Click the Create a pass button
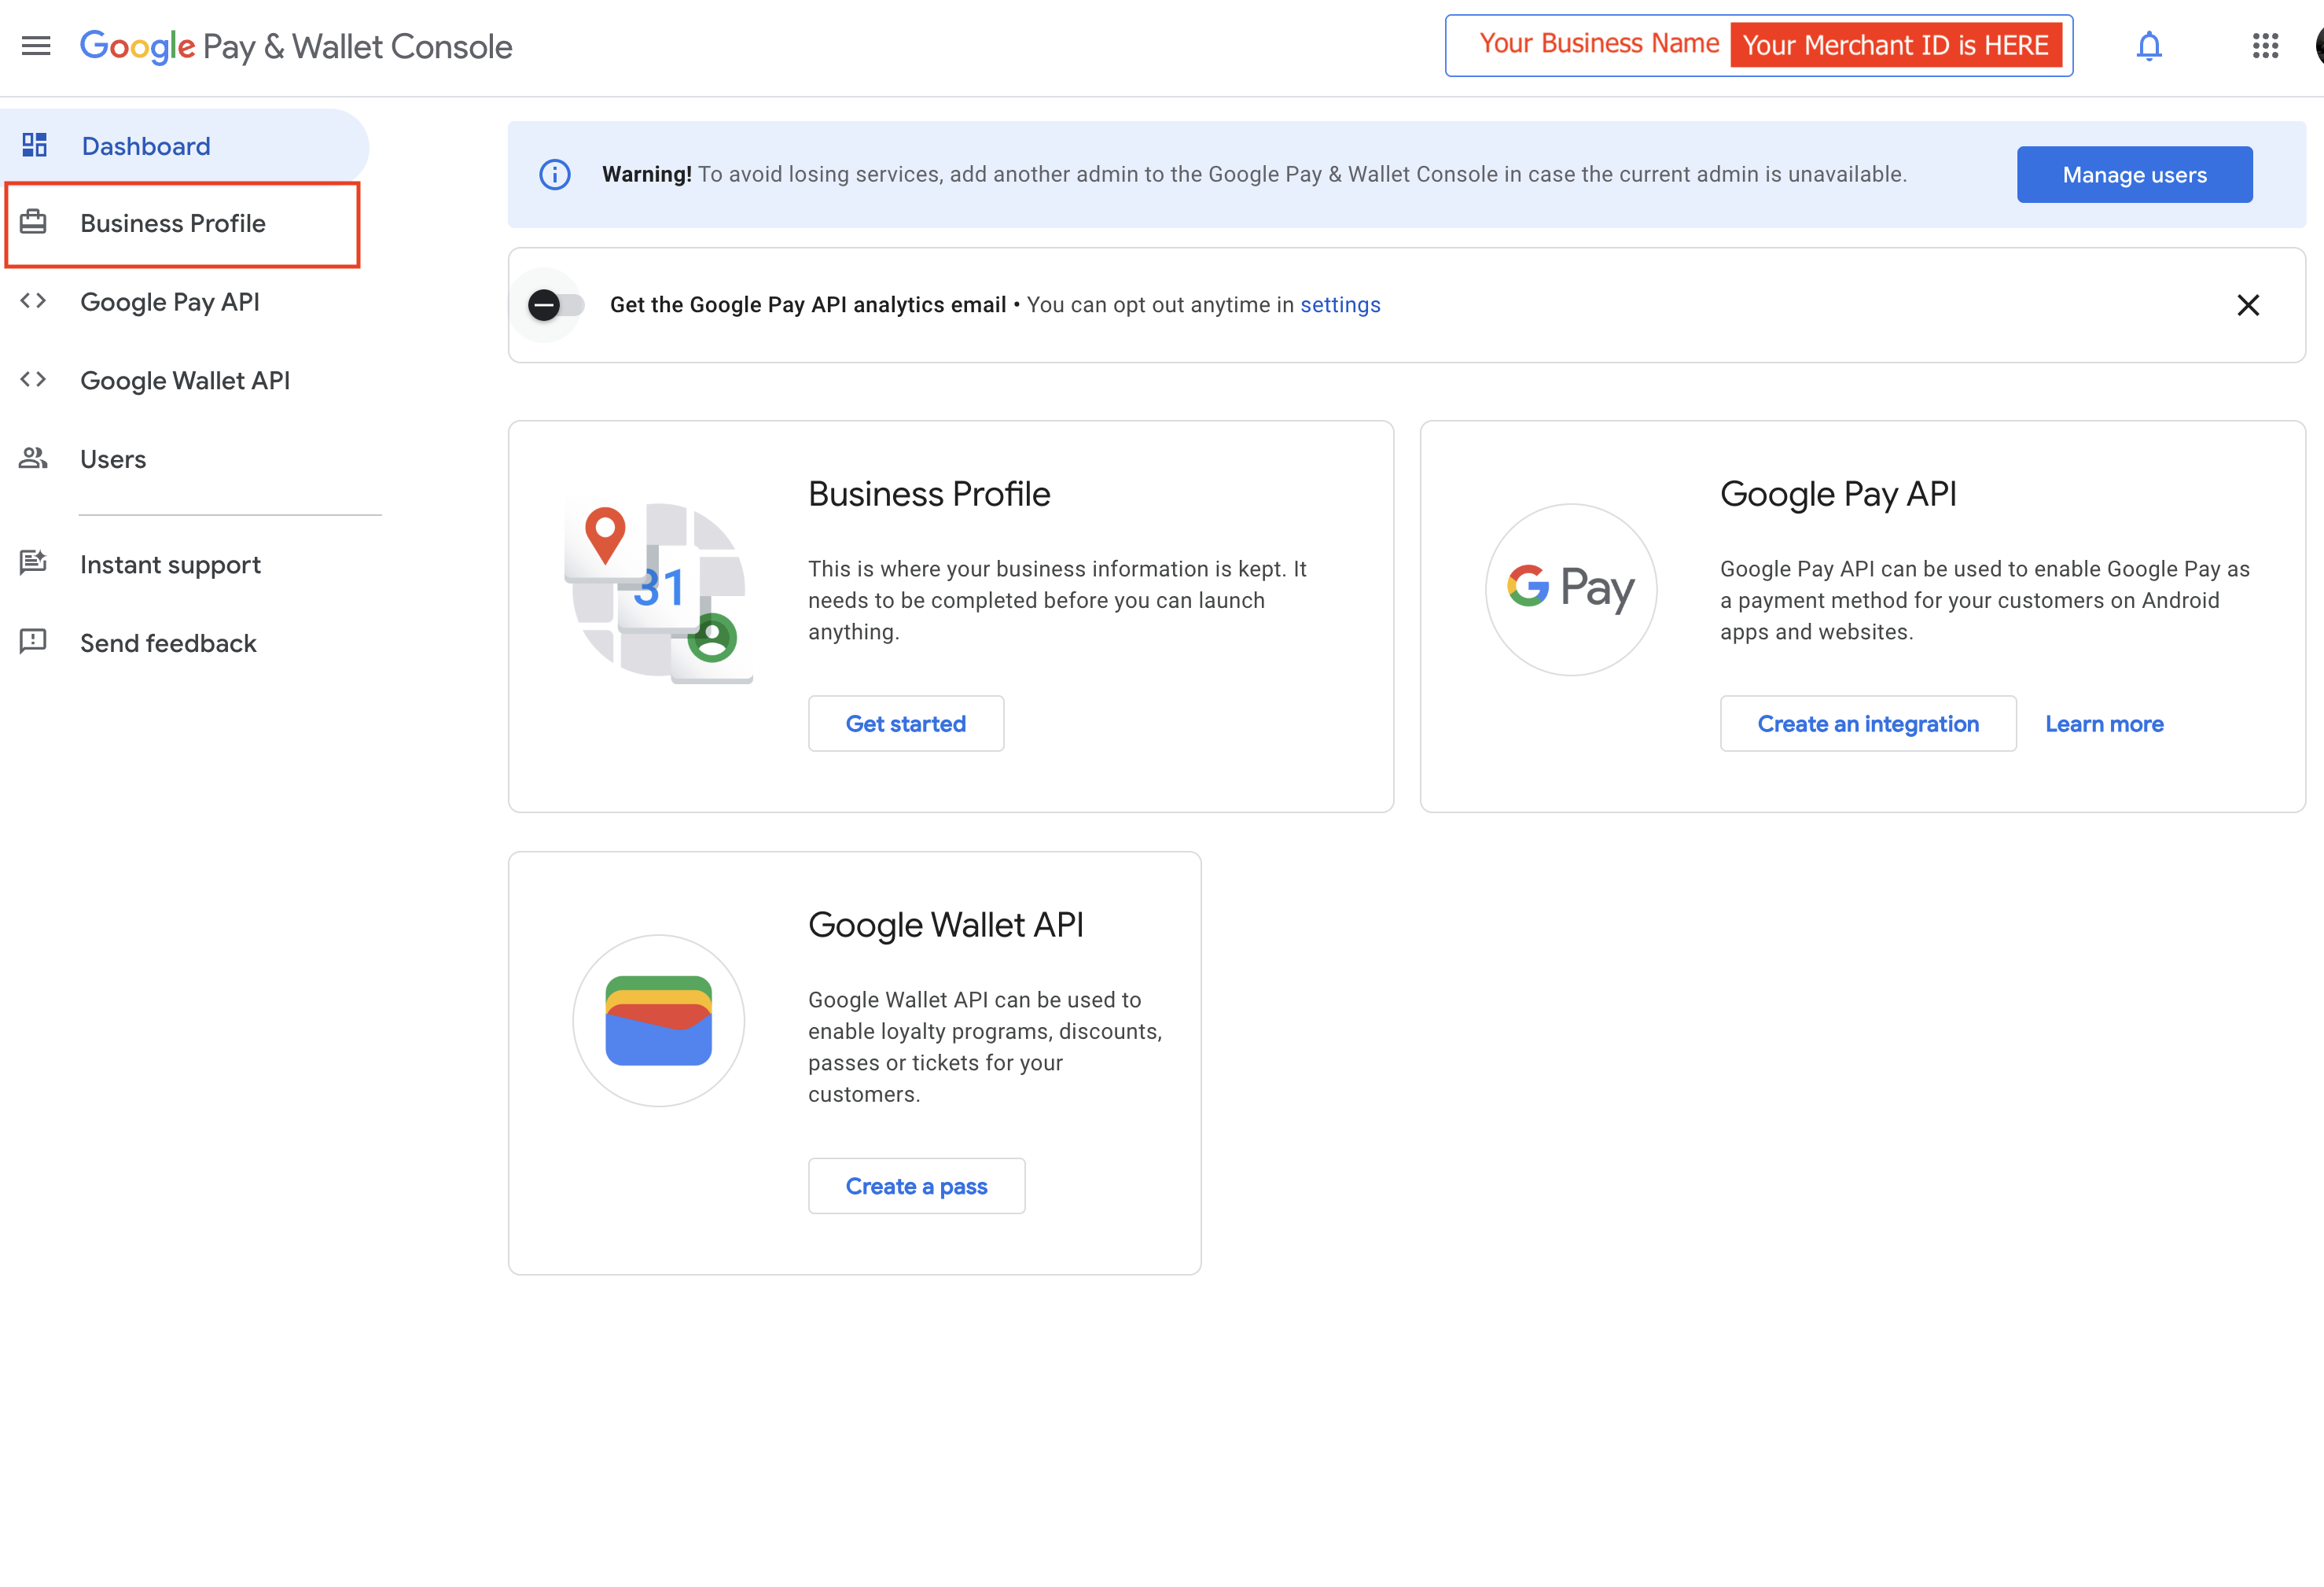 click(916, 1186)
